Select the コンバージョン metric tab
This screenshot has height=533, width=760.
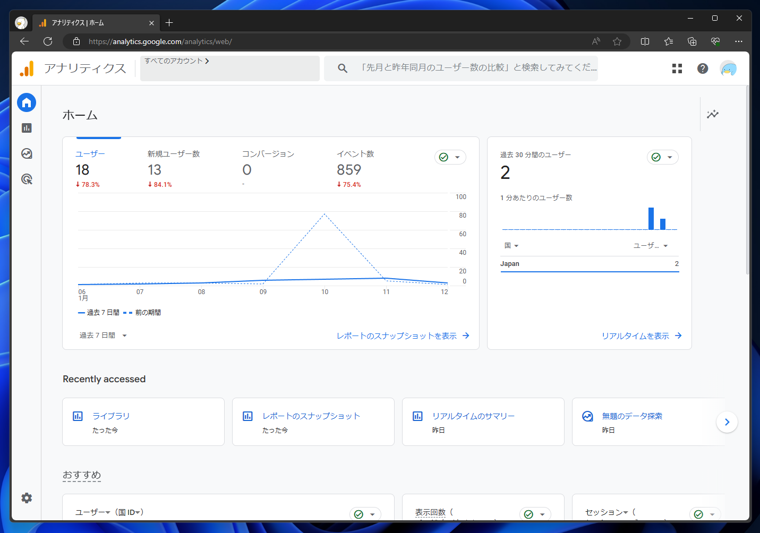click(268, 168)
